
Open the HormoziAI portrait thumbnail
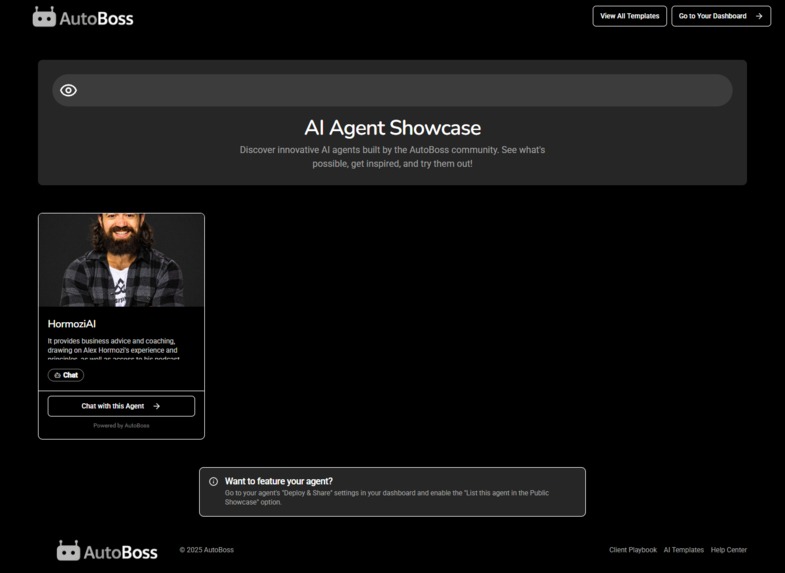[x=121, y=260]
